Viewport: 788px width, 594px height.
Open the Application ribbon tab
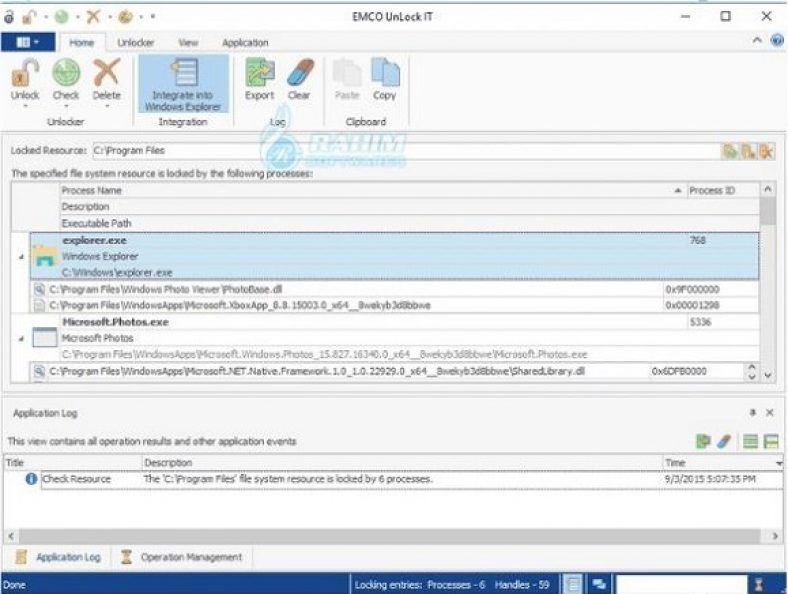coord(245,43)
